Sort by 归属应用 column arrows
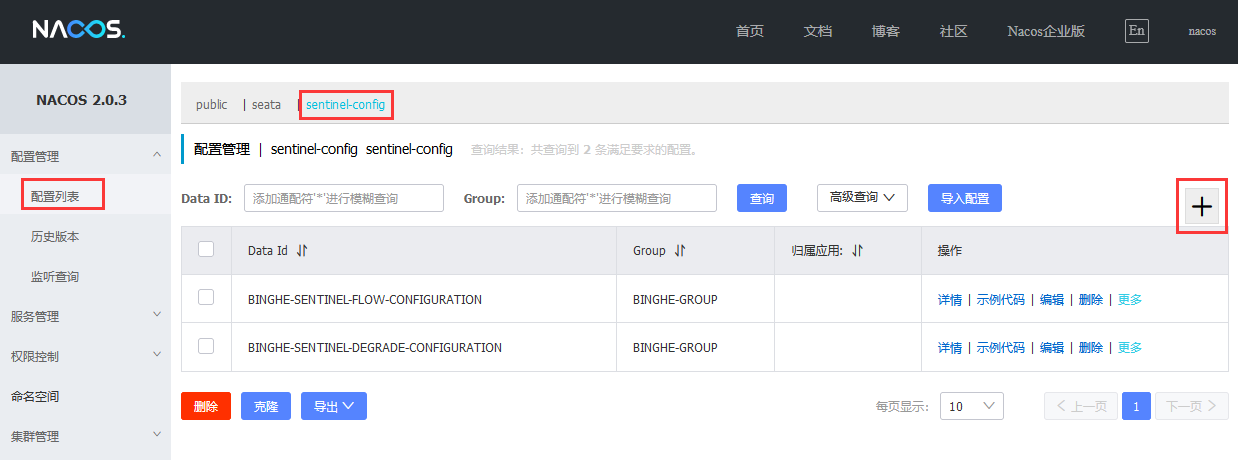 tap(857, 251)
